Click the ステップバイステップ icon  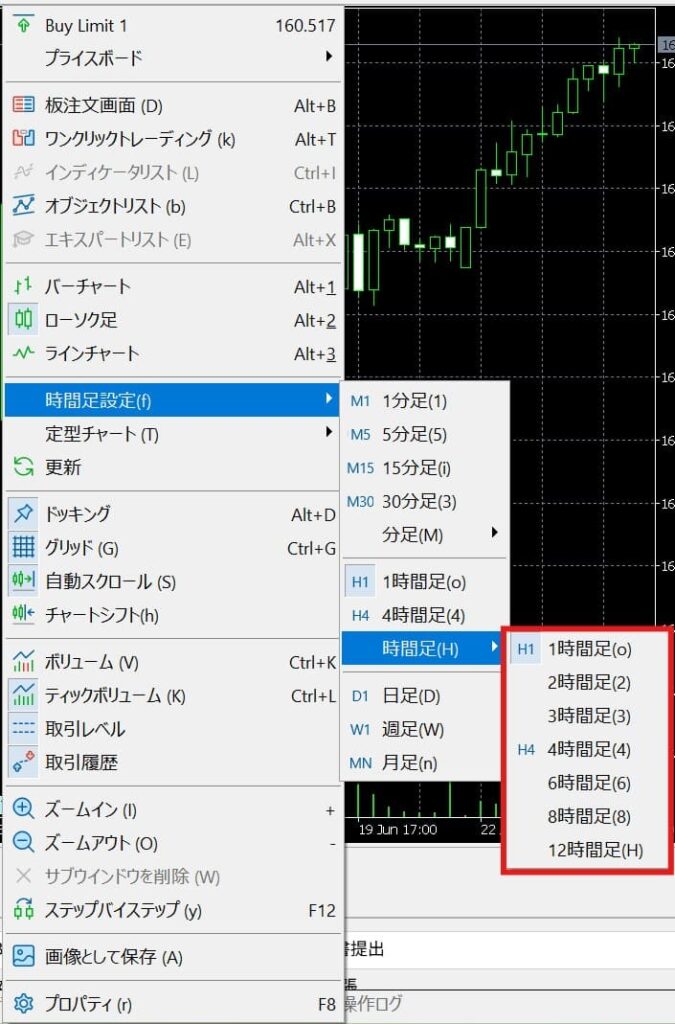pyautogui.click(x=24, y=909)
